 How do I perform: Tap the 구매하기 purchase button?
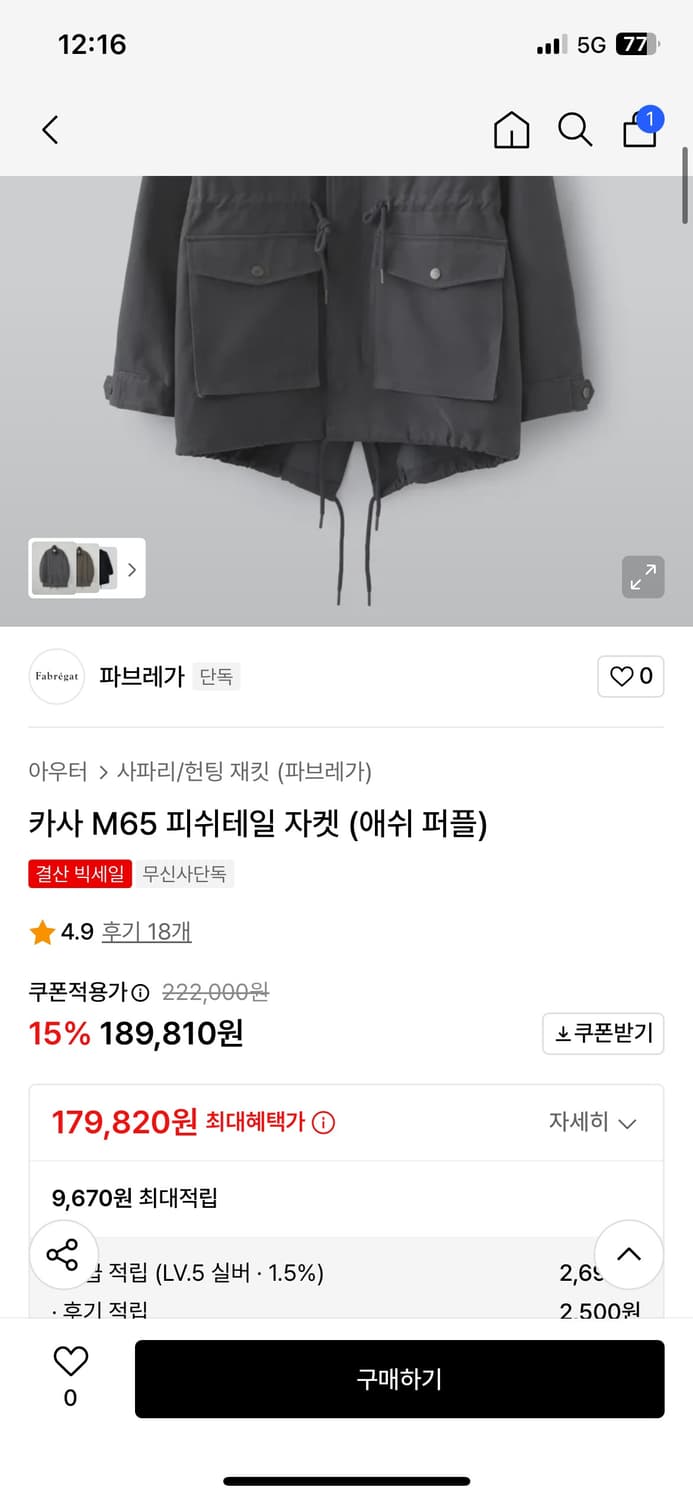click(x=399, y=1379)
